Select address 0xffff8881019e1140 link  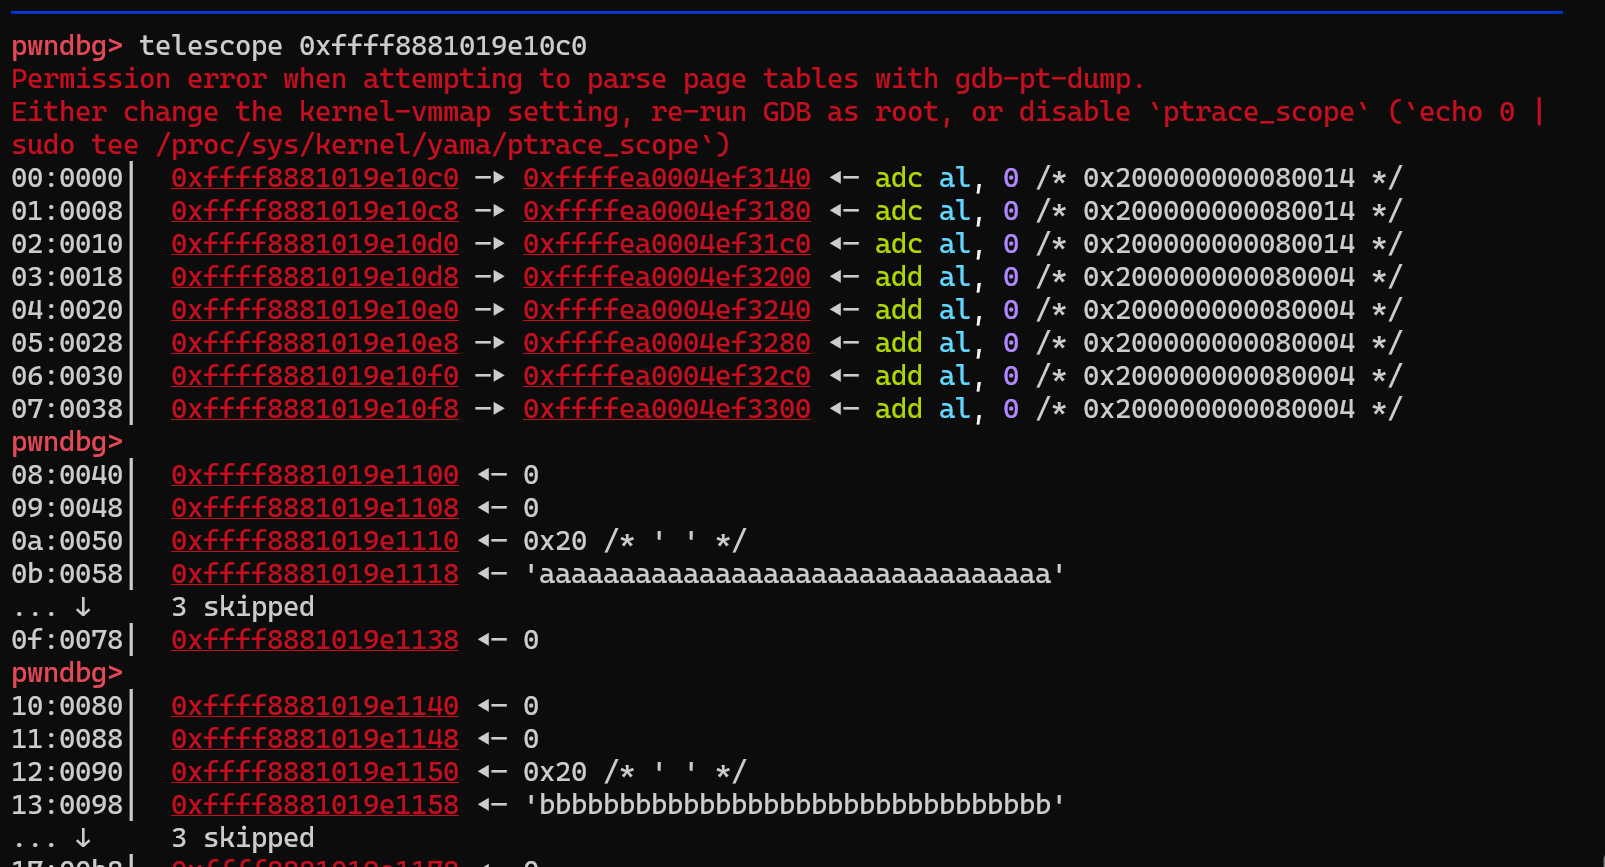tap(315, 706)
